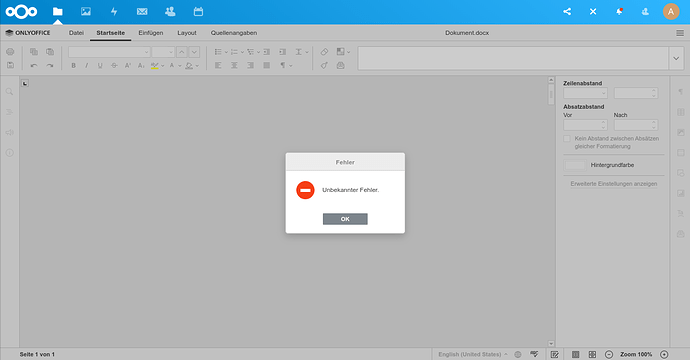Screen dimensions: 690x360
Task: Open the numbered list dropdown
Action: [242, 52]
